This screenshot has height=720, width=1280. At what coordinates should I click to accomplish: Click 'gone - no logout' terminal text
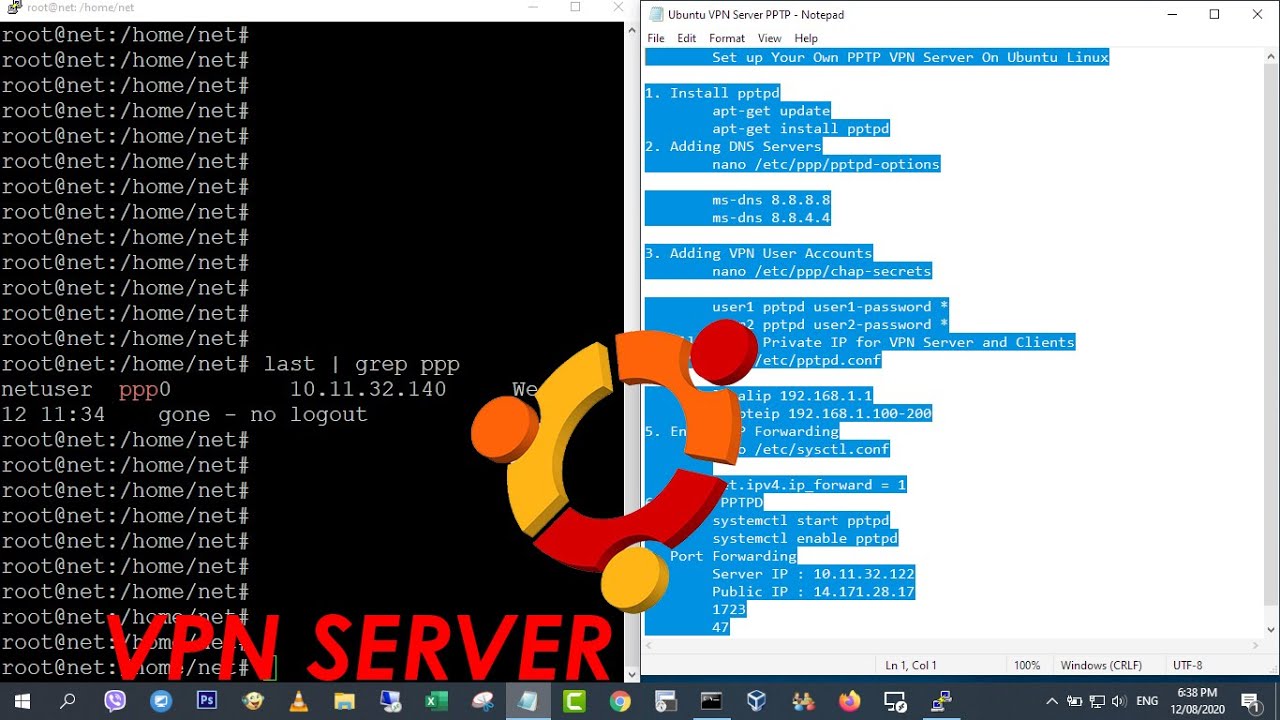pos(263,414)
